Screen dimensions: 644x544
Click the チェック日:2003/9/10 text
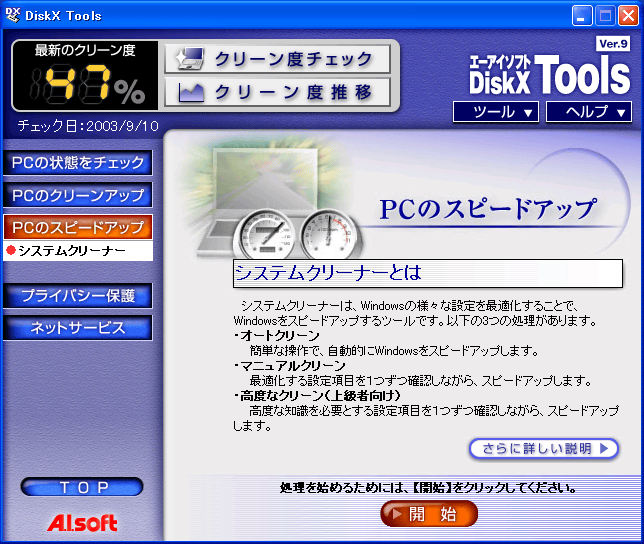tap(88, 126)
